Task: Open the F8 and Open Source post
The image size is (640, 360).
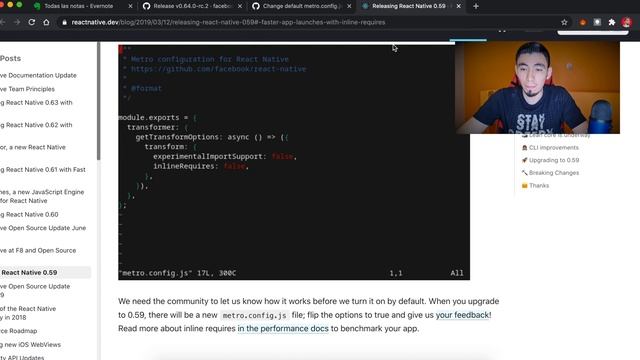Action: (38, 251)
